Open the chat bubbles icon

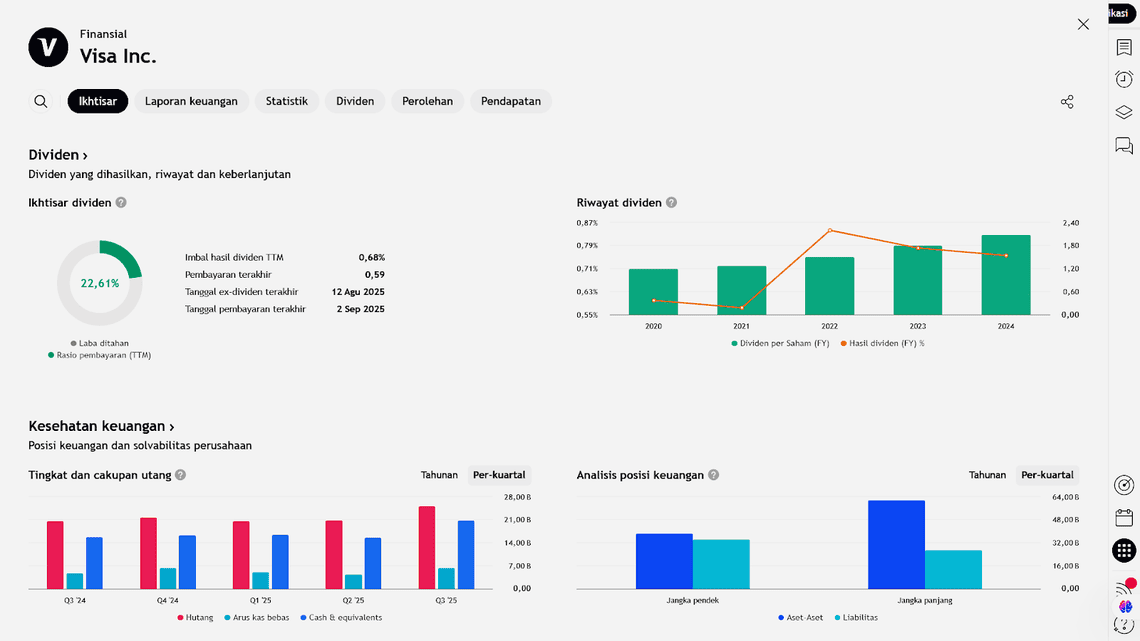[1124, 146]
